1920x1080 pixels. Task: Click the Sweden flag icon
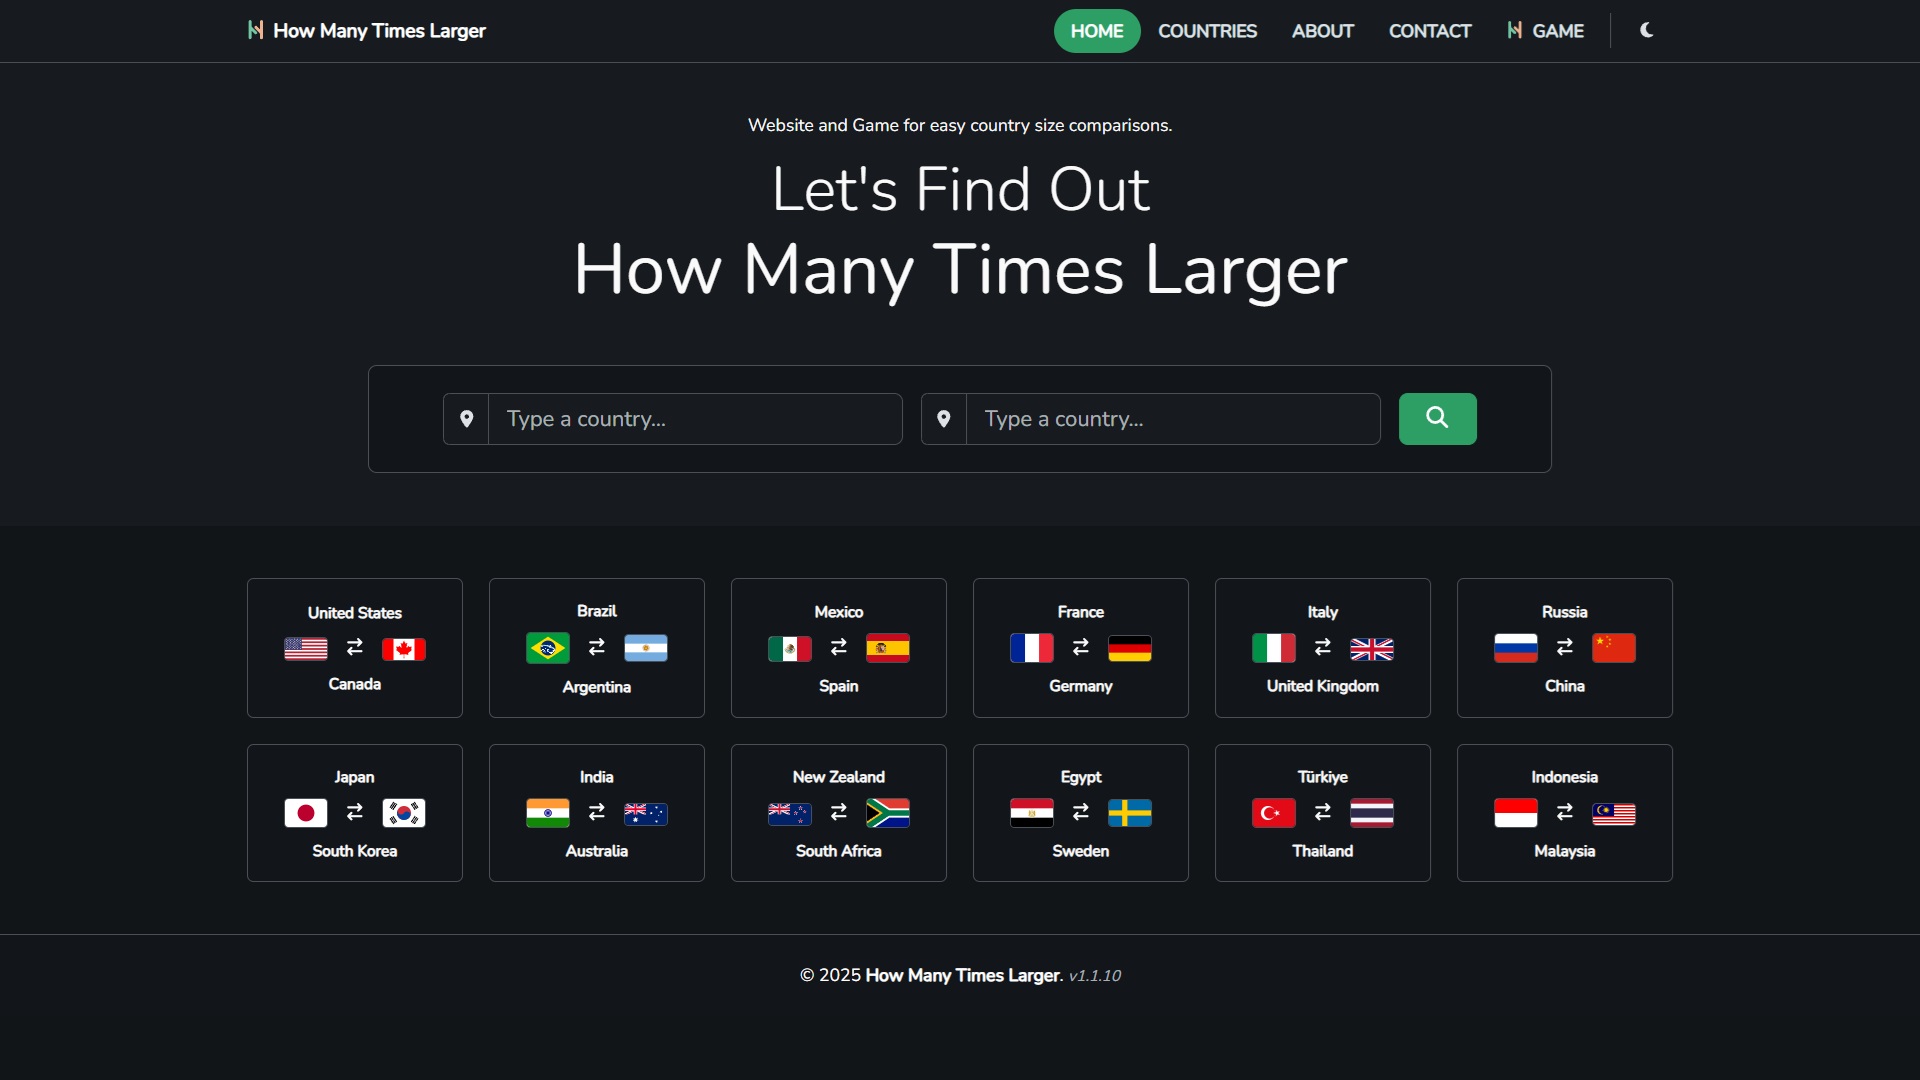pyautogui.click(x=1130, y=813)
